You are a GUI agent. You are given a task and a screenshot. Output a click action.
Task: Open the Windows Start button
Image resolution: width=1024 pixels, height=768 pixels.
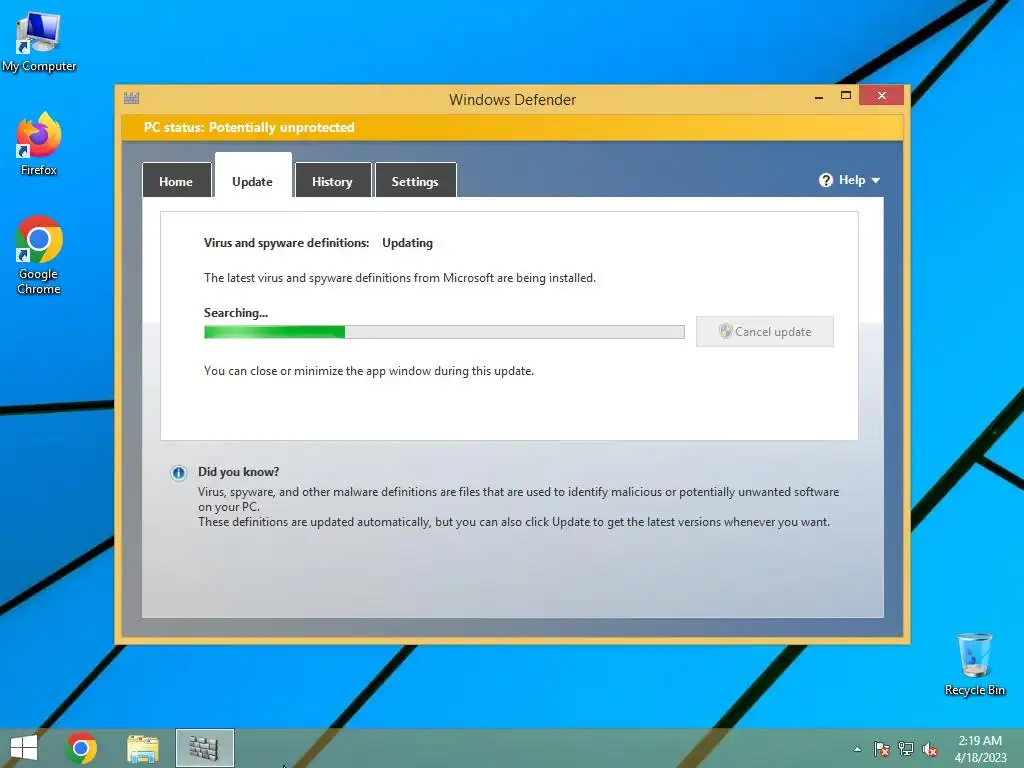(24, 748)
